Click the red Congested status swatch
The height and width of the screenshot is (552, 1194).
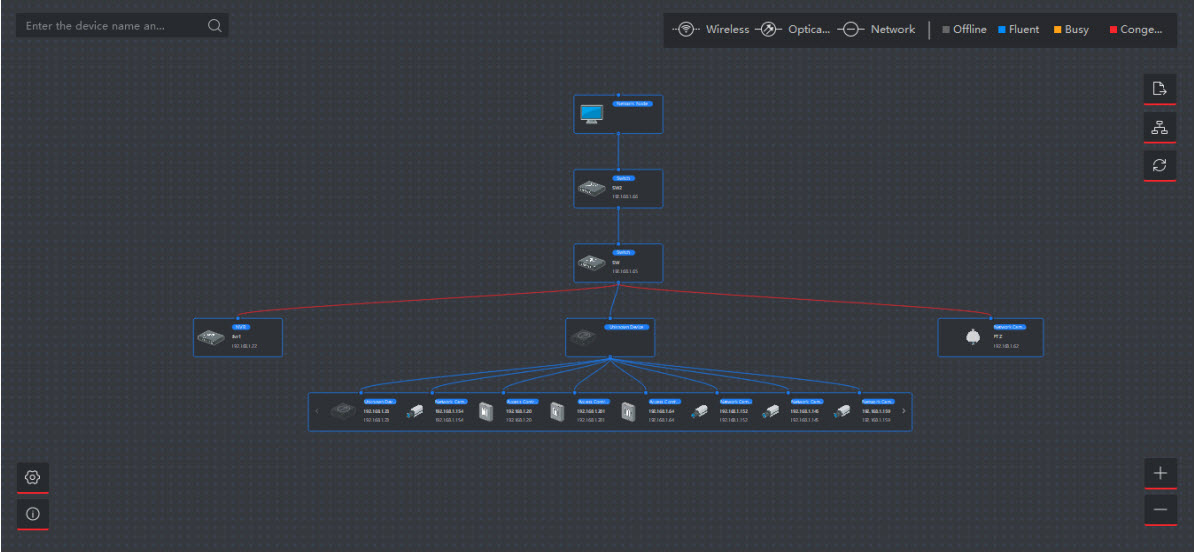point(1113,30)
